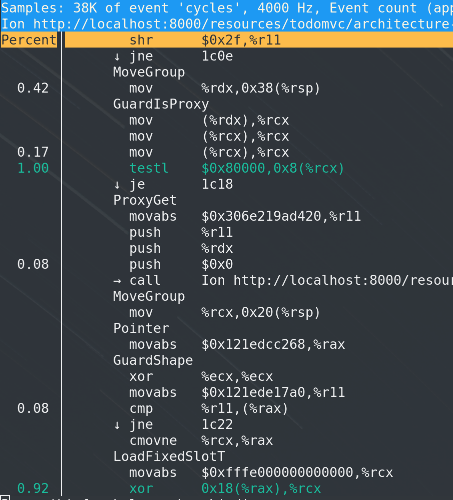Click the down arrow beside jne 1c0e

pyautogui.click(x=117, y=56)
